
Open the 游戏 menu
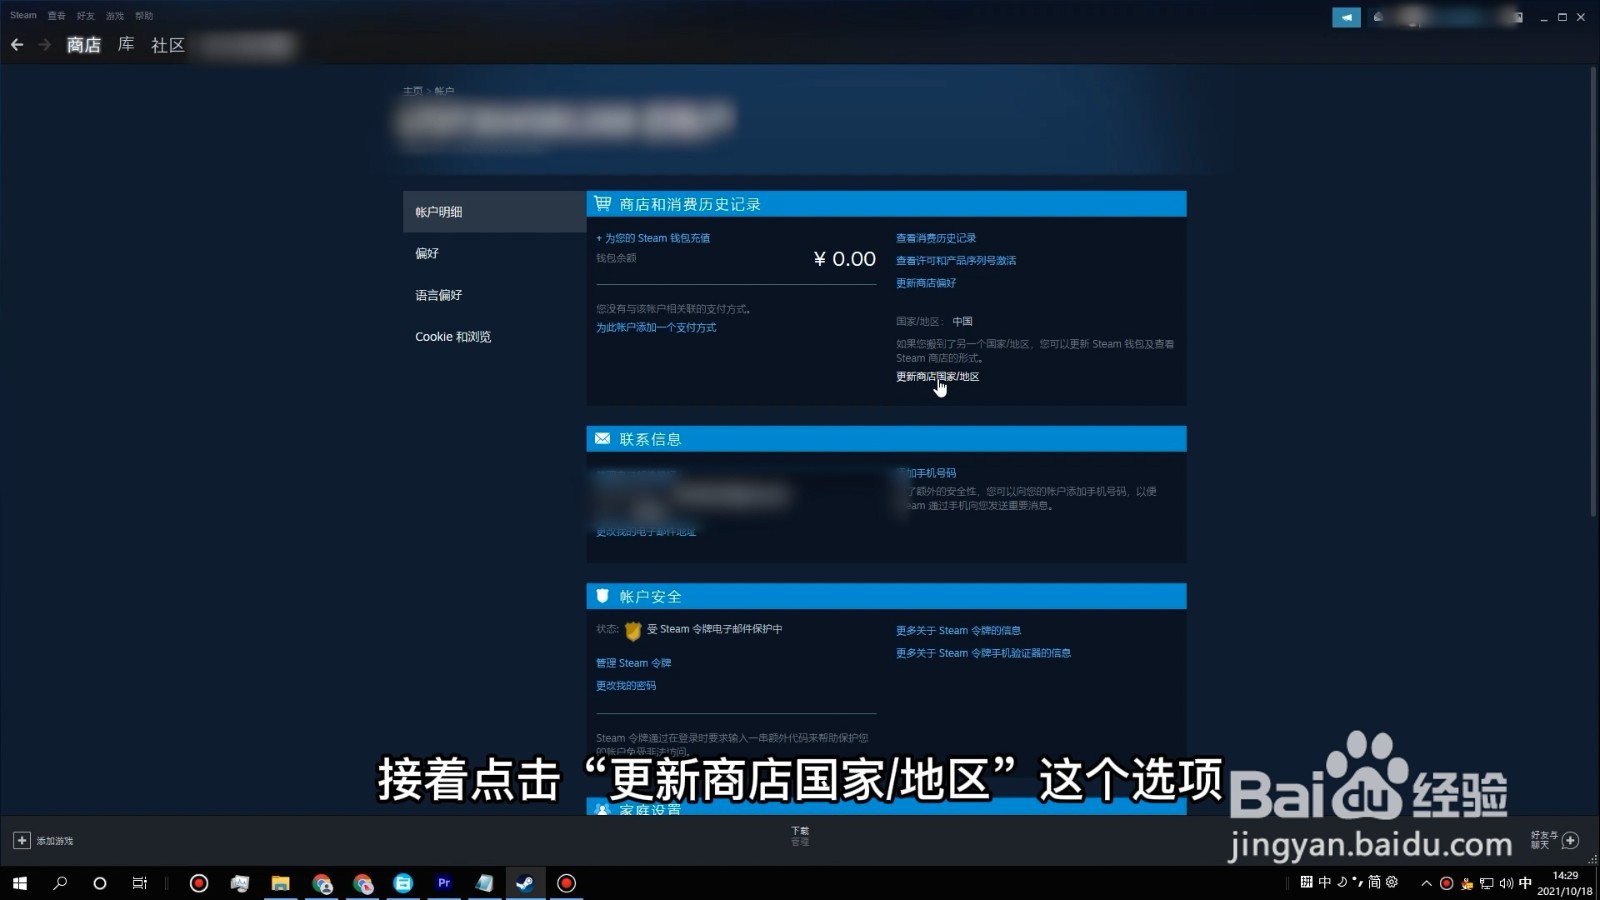tap(115, 16)
